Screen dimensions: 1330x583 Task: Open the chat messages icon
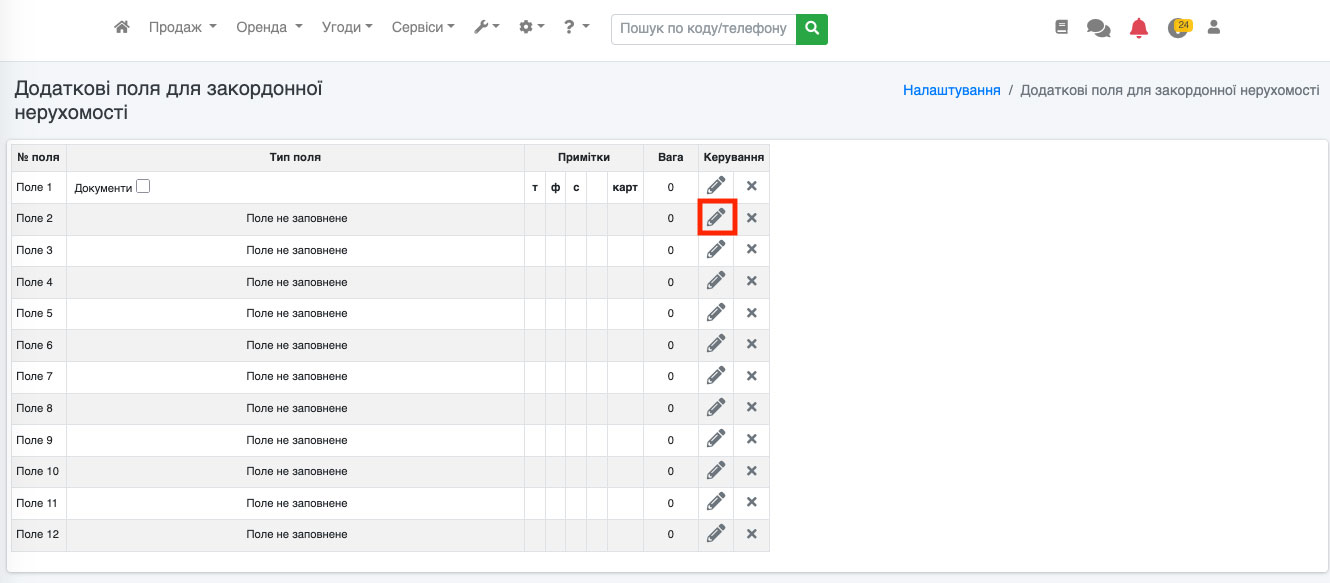tap(1098, 28)
